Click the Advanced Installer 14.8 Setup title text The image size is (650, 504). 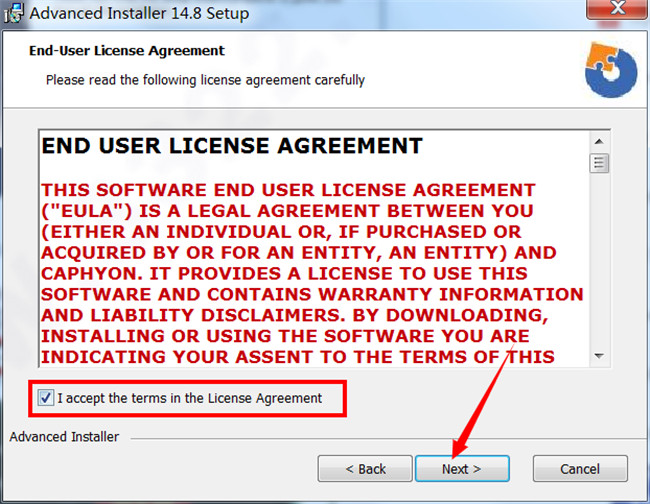click(139, 13)
